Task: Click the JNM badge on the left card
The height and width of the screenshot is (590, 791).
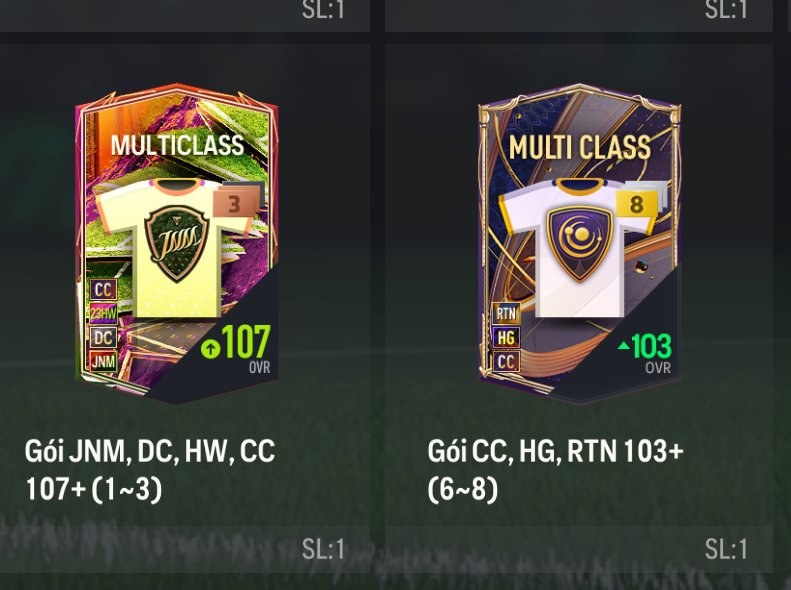Action: tap(103, 362)
